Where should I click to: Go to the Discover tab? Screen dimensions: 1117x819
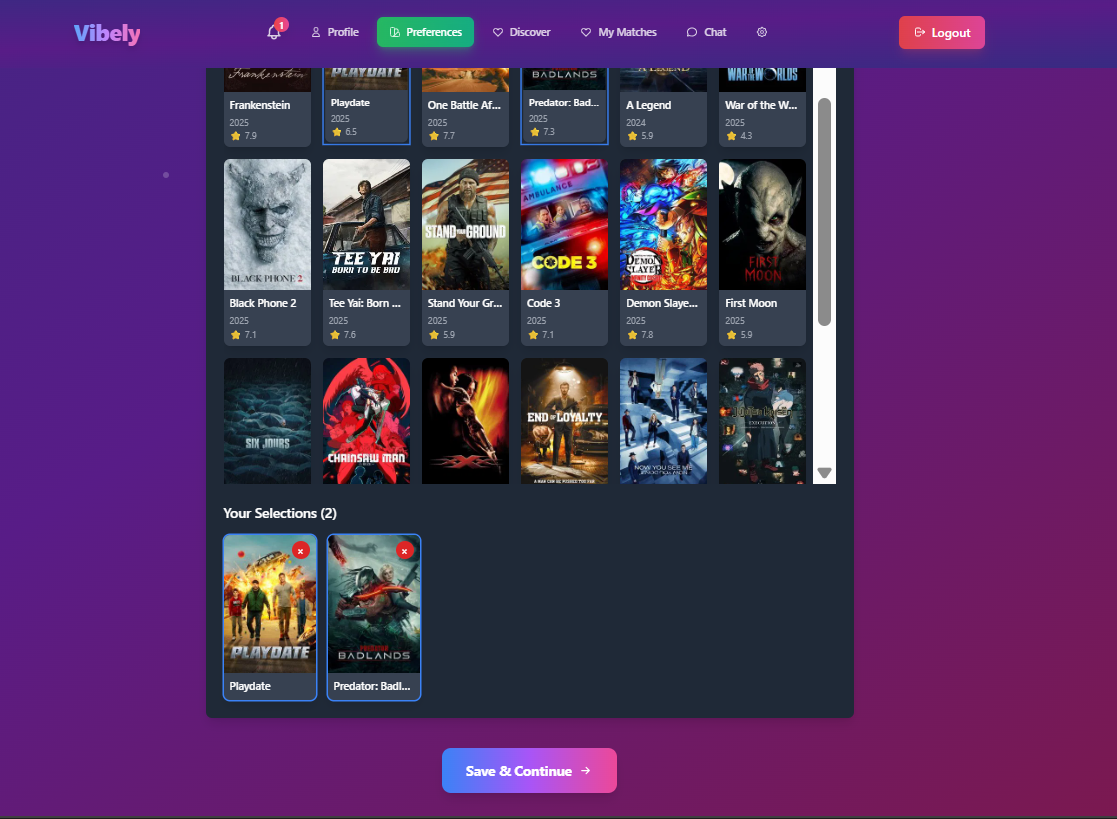tap(521, 32)
